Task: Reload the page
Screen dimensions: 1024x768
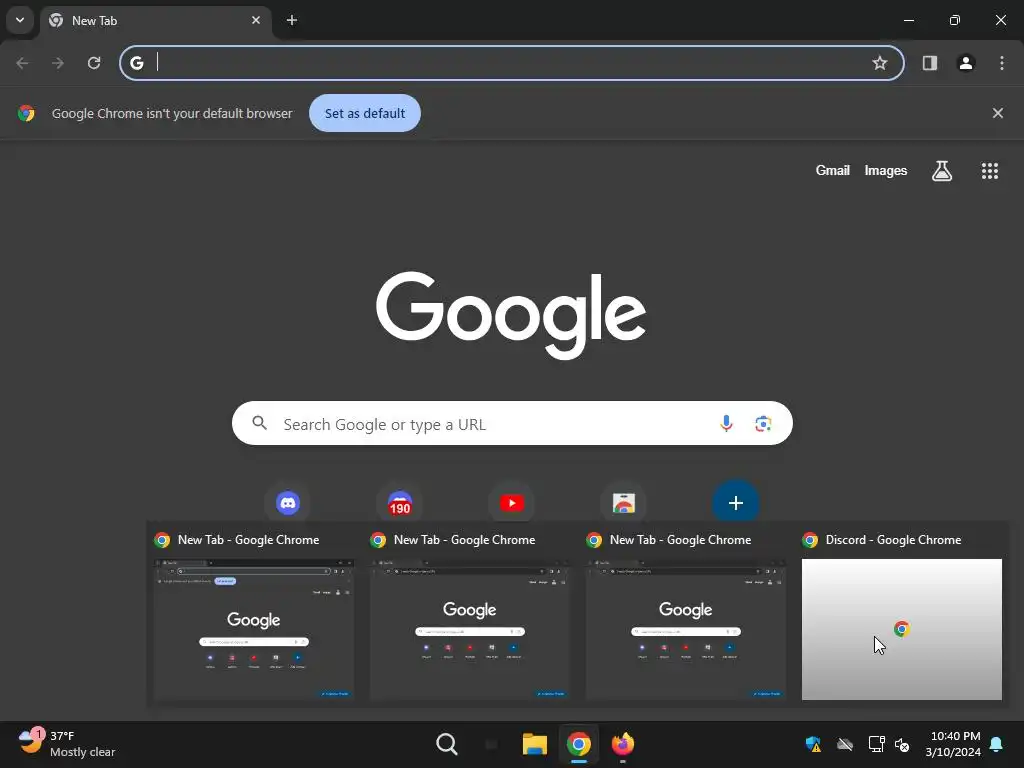Action: click(x=94, y=63)
